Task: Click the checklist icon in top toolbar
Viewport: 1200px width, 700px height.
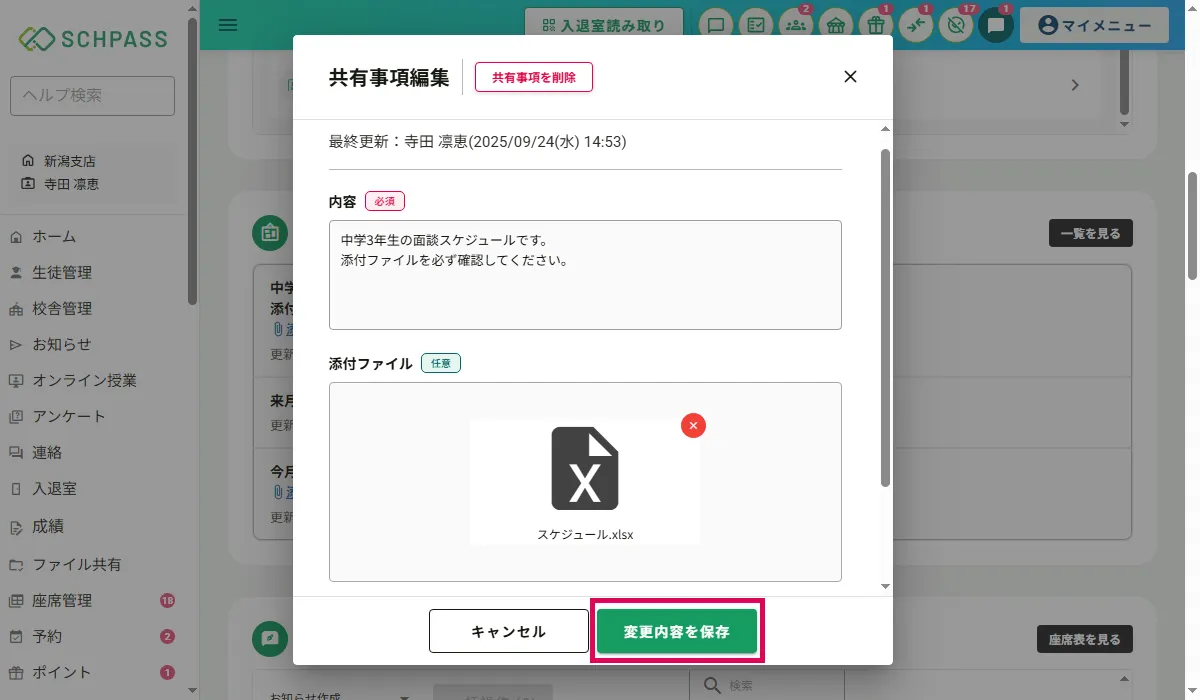Action: pyautogui.click(x=756, y=26)
